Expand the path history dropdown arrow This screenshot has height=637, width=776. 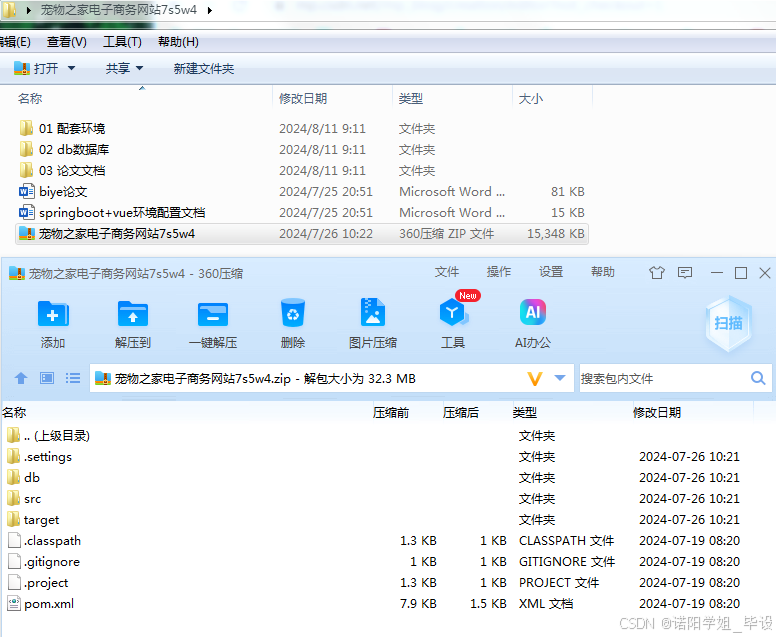coord(560,378)
